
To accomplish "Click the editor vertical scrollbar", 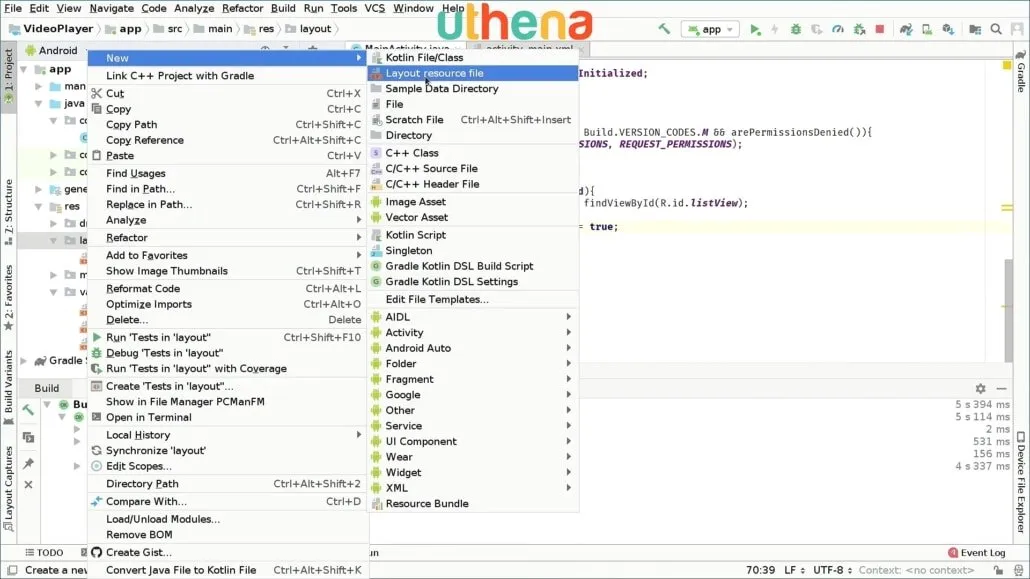I will [x=1008, y=310].
